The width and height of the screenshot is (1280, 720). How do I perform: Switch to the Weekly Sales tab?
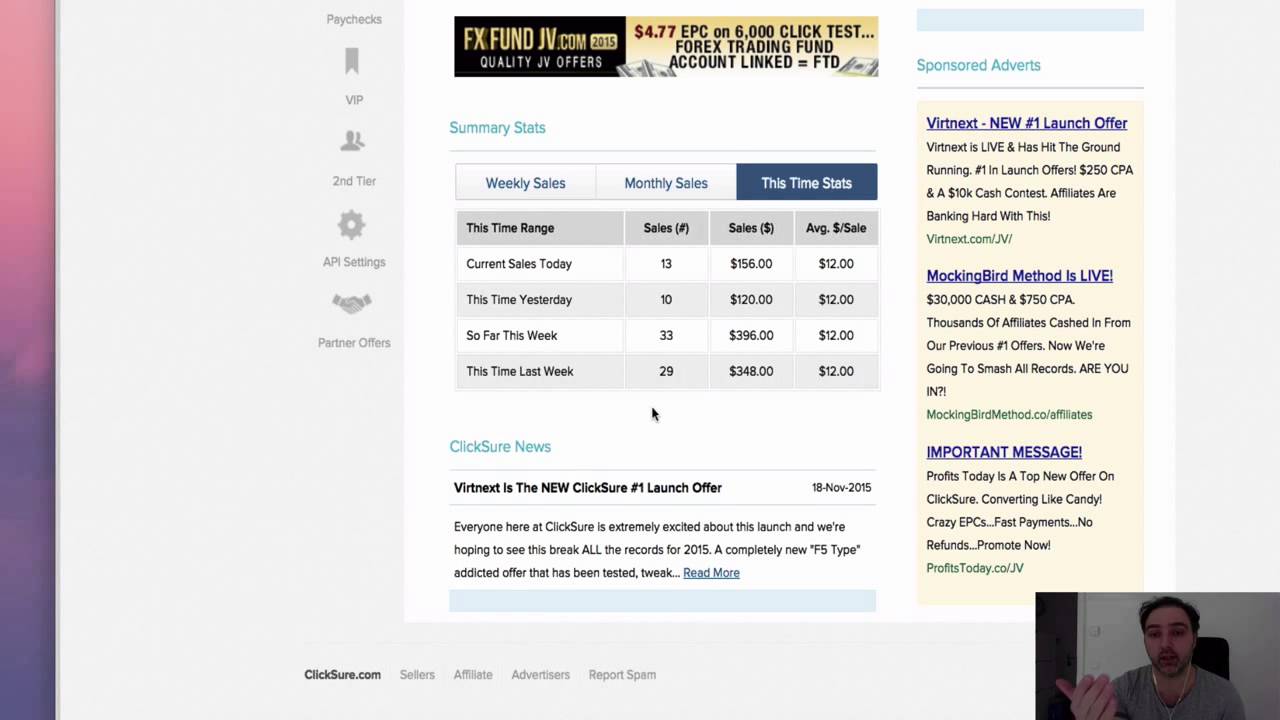[x=525, y=183]
